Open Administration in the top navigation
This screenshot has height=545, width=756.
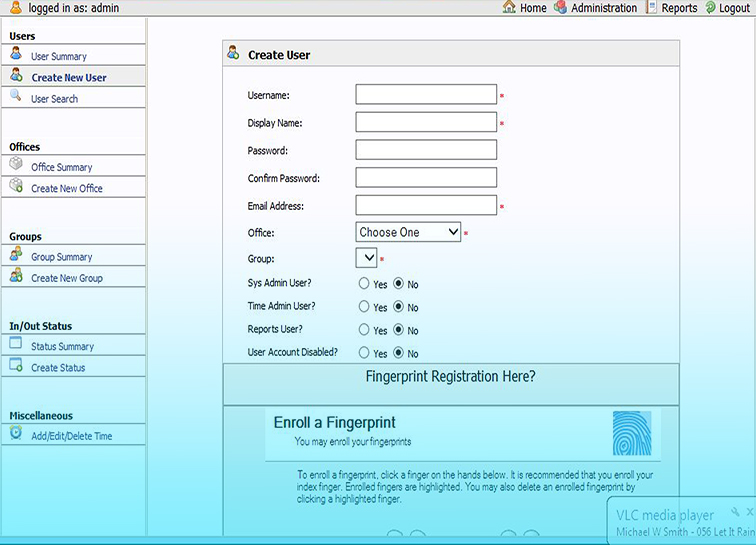coord(604,8)
